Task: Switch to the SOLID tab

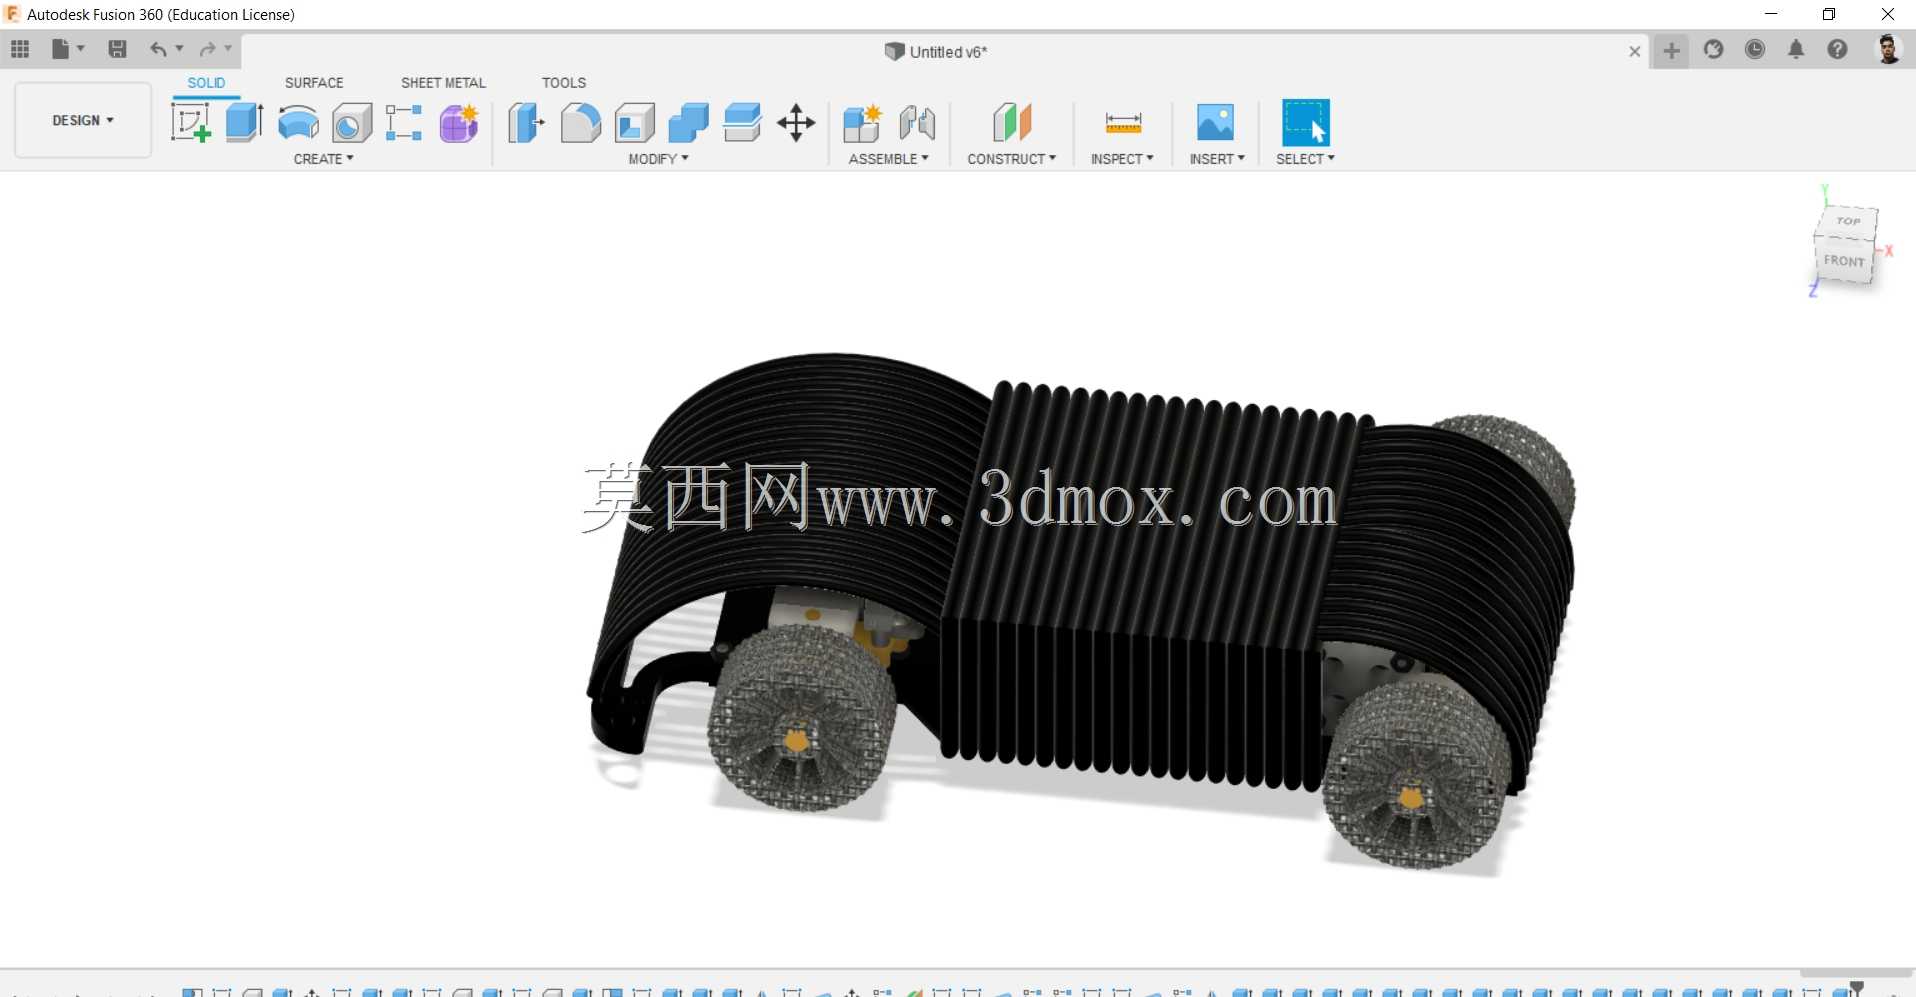Action: tap(206, 83)
